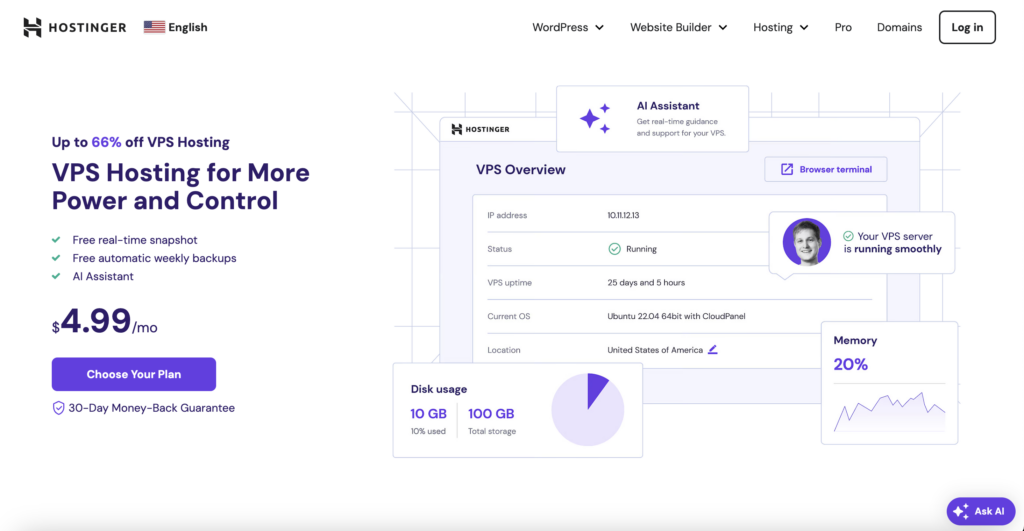1024x531 pixels.
Task: Click the AI Assistant sparkle icon
Action: pyautogui.click(x=595, y=119)
